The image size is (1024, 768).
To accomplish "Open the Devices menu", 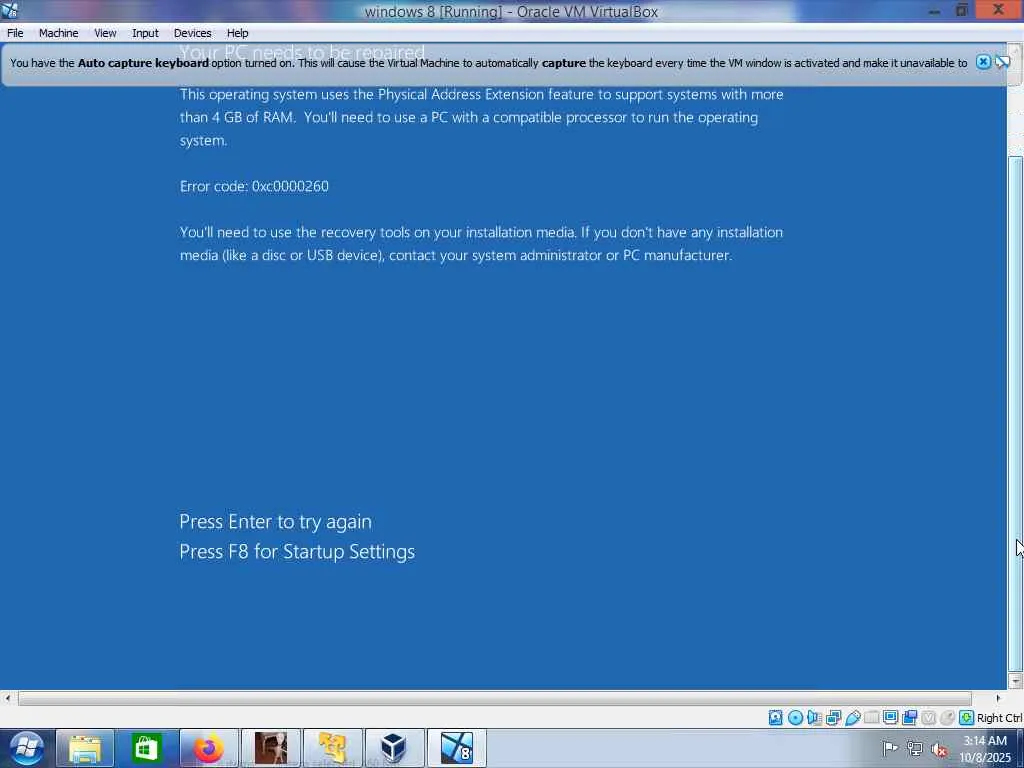I will click(x=192, y=33).
